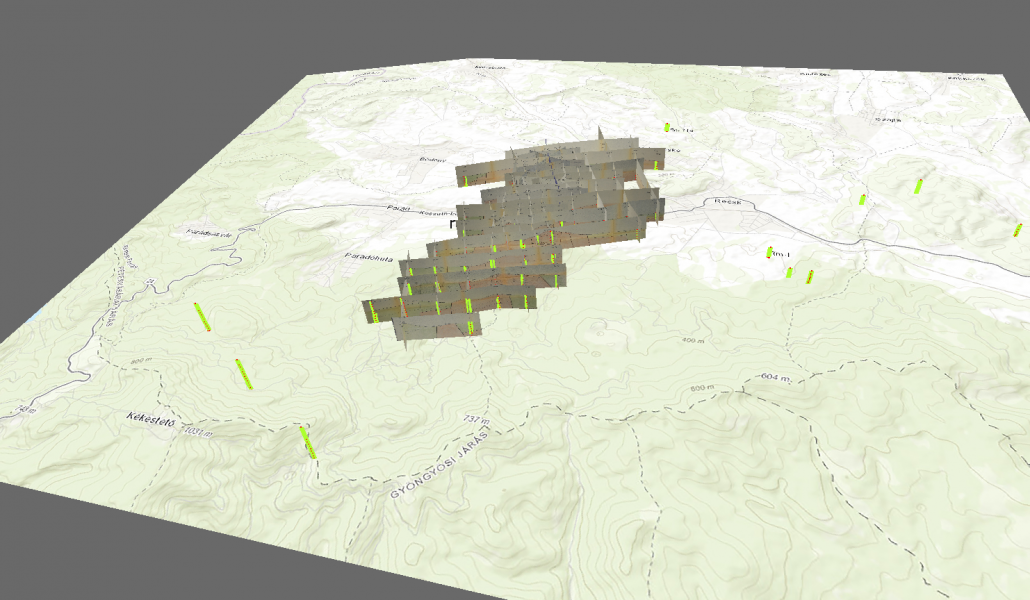Image resolution: width=1030 pixels, height=600 pixels.
Task: Select the Parádsasvár village label
Action: pyautogui.click(x=209, y=233)
